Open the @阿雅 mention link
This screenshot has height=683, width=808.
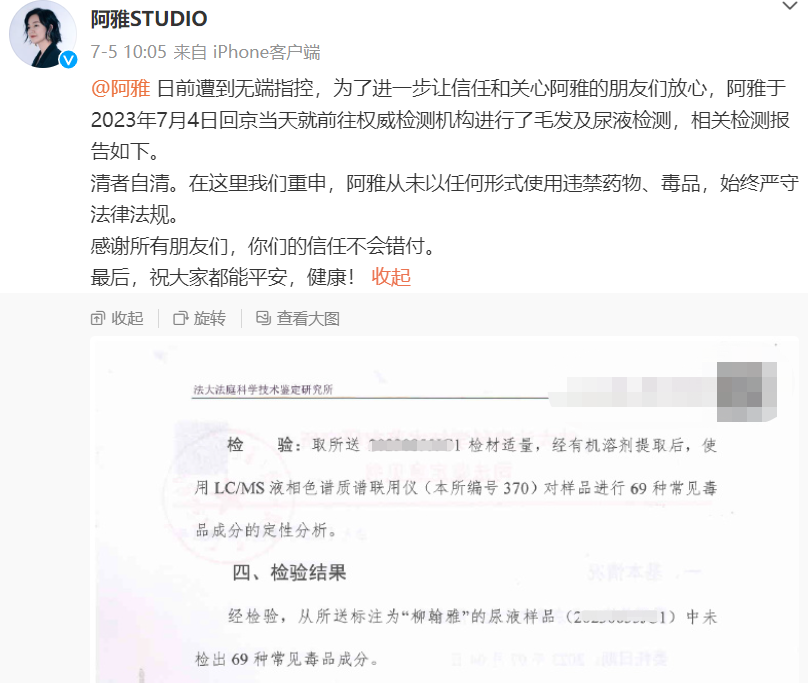point(121,89)
